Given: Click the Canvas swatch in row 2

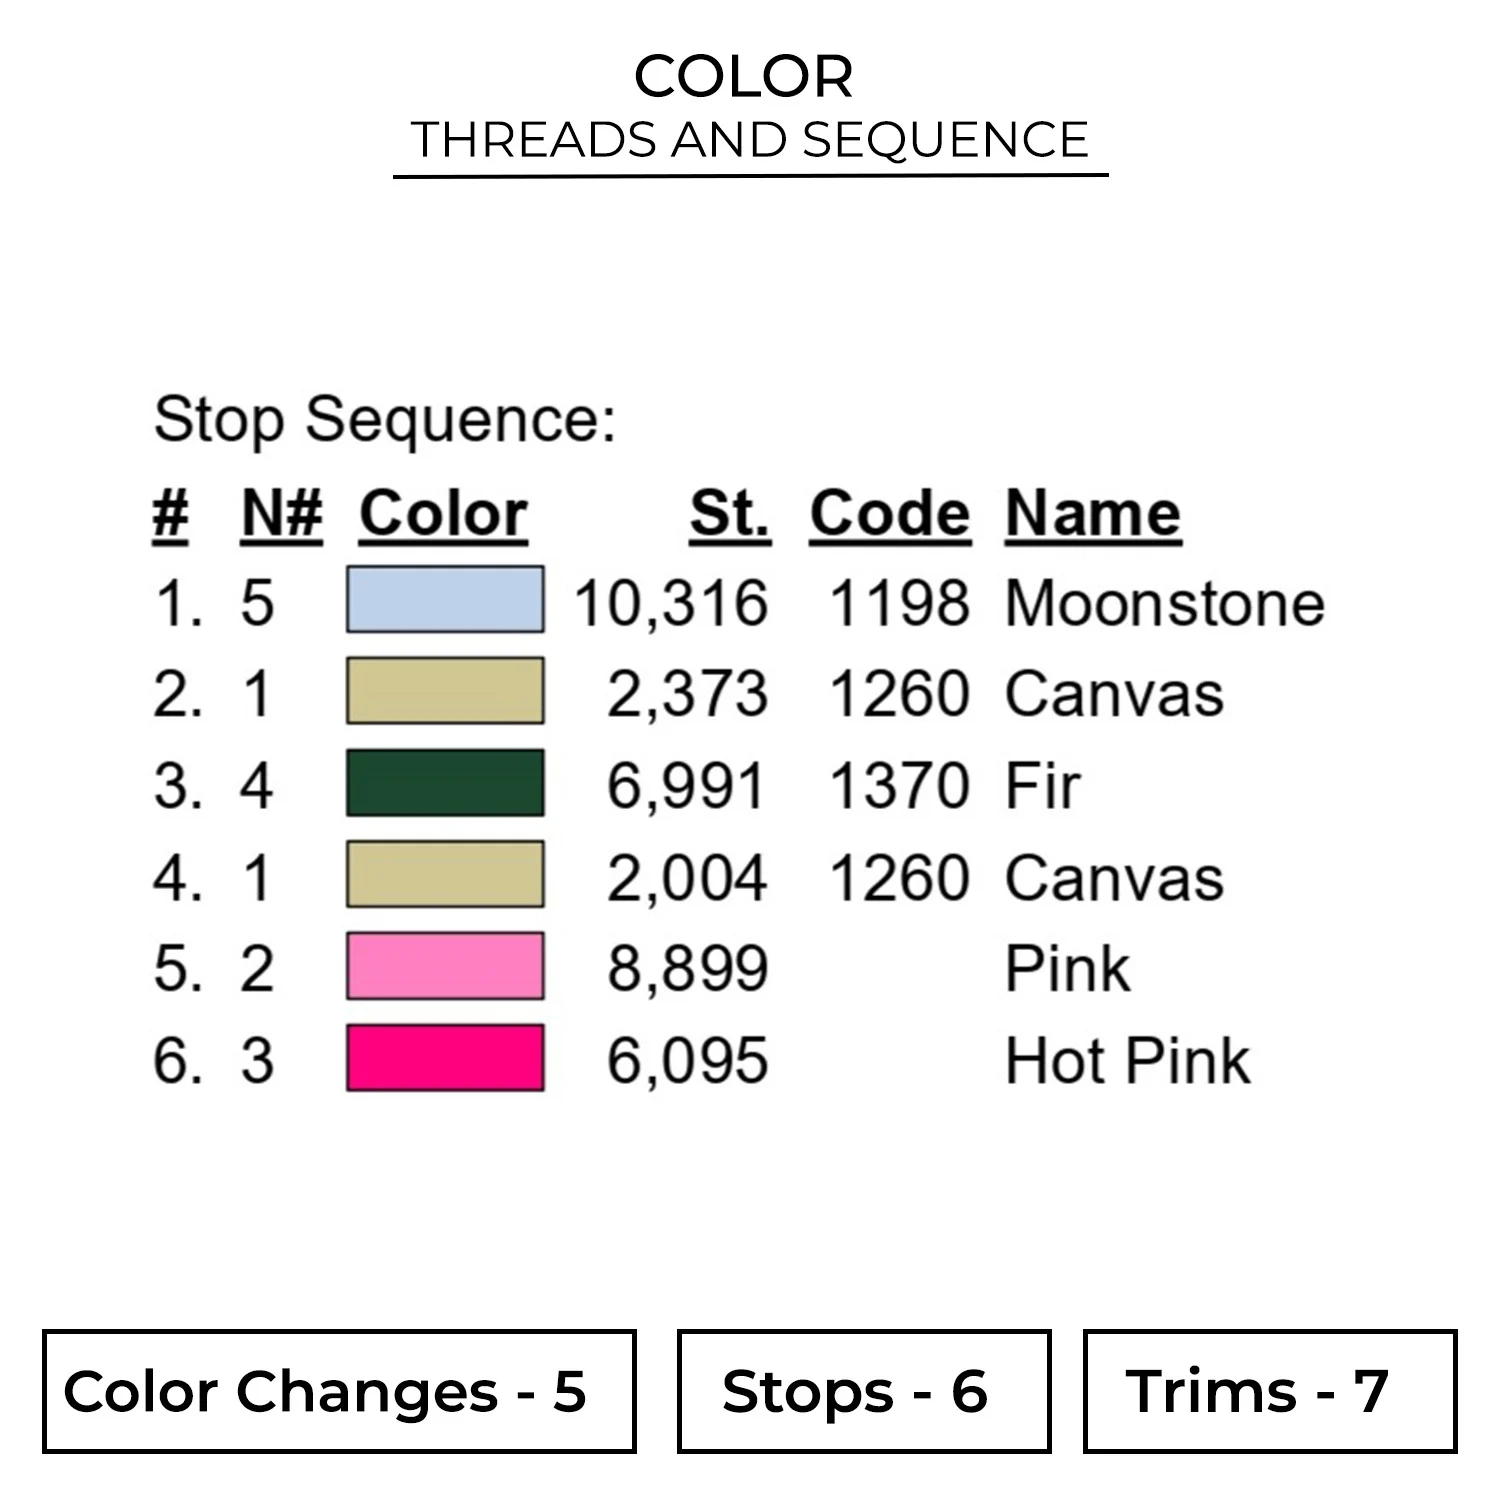Looking at the screenshot, I should point(445,691).
